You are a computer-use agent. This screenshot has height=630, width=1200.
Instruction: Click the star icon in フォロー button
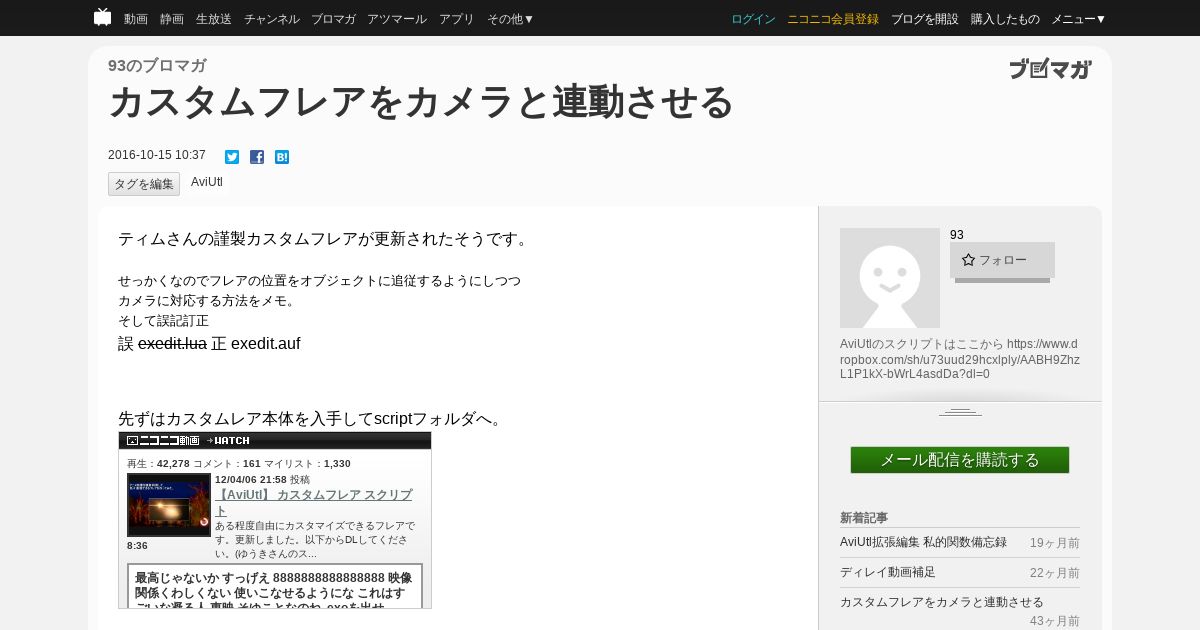pyautogui.click(x=968, y=260)
